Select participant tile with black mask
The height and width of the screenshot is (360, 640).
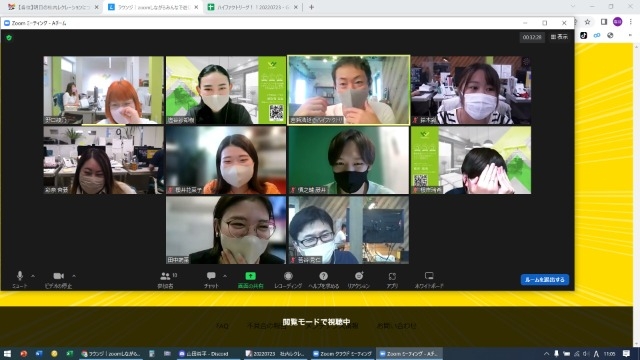point(349,160)
